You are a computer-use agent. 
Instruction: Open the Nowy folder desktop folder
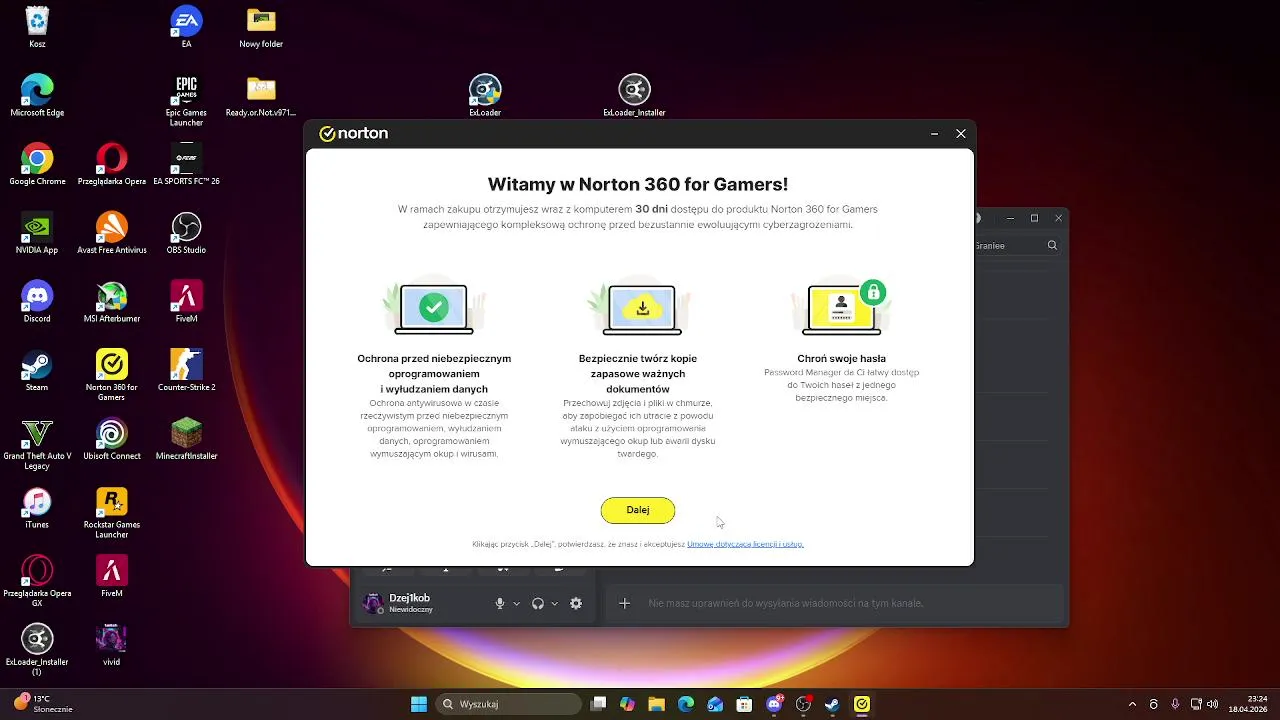tap(261, 27)
